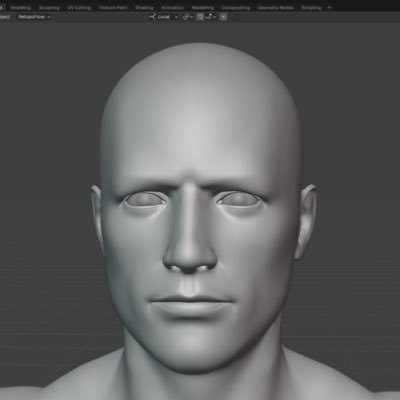Viewport: 400px width, 400px height.
Task: Switch to the Sculpting workspace tab
Action: point(49,7)
